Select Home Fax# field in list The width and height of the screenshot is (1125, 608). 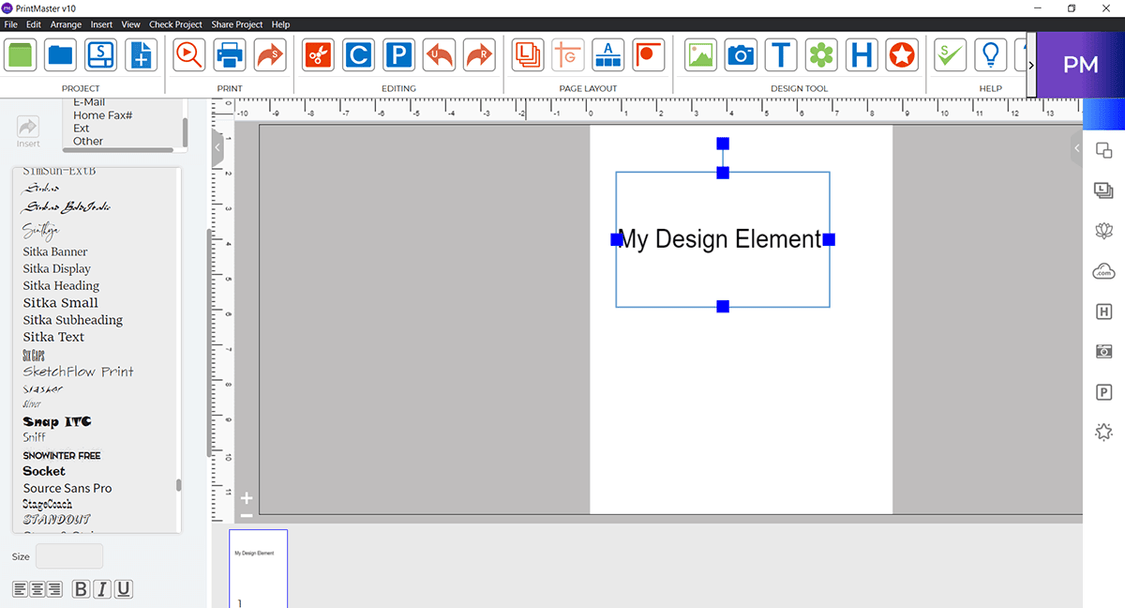click(103, 115)
